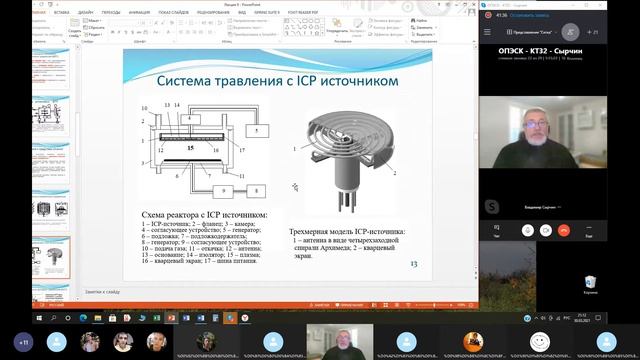Switch to the ПЕРЕХОДЫ tab

(111, 13)
